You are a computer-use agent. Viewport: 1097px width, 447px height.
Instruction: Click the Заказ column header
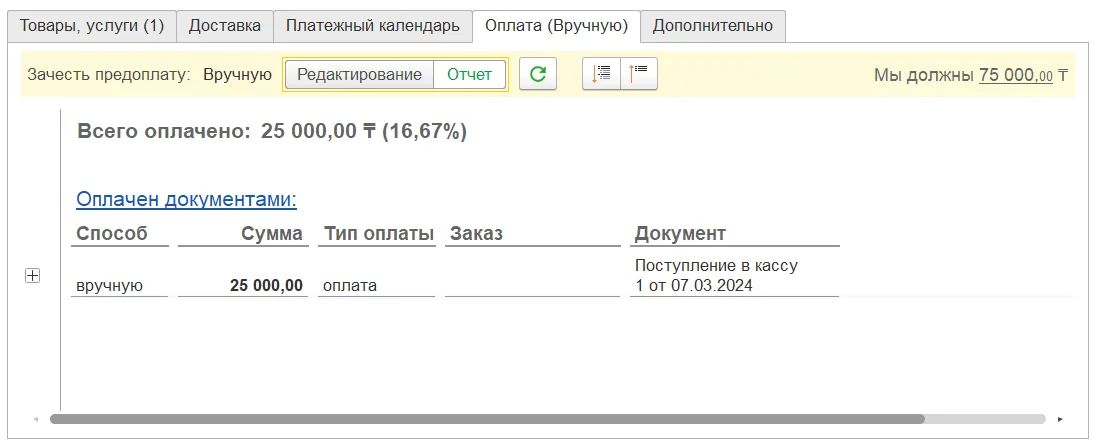click(x=476, y=234)
